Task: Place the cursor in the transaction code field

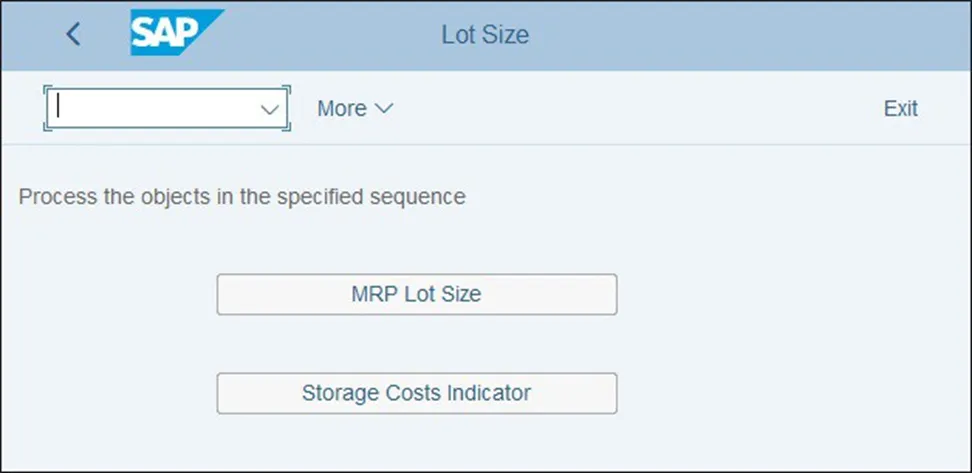Action: tap(150, 108)
